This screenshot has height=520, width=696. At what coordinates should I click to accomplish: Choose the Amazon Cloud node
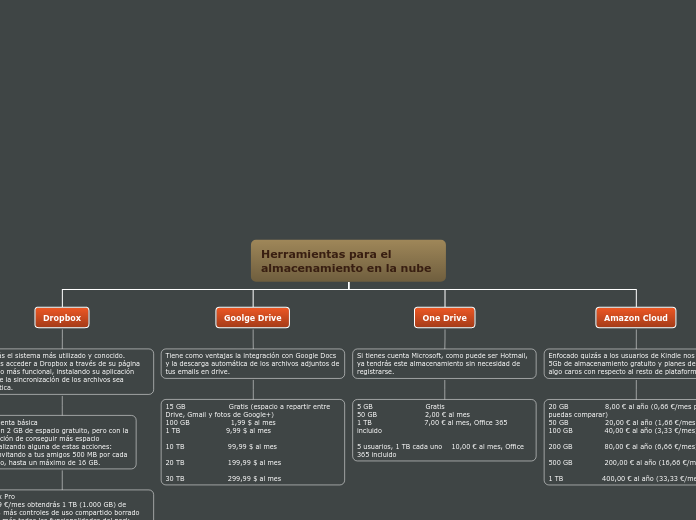[636, 318]
